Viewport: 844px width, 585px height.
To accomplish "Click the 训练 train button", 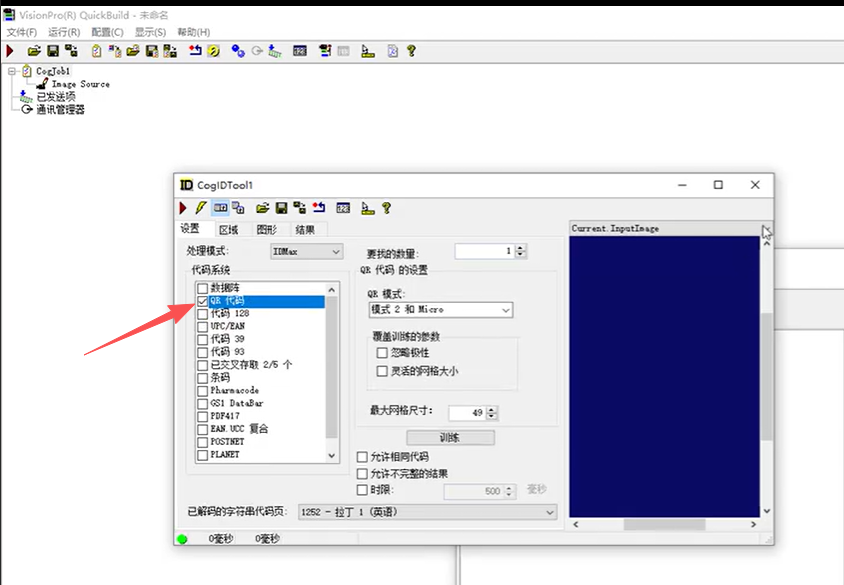I will [450, 438].
